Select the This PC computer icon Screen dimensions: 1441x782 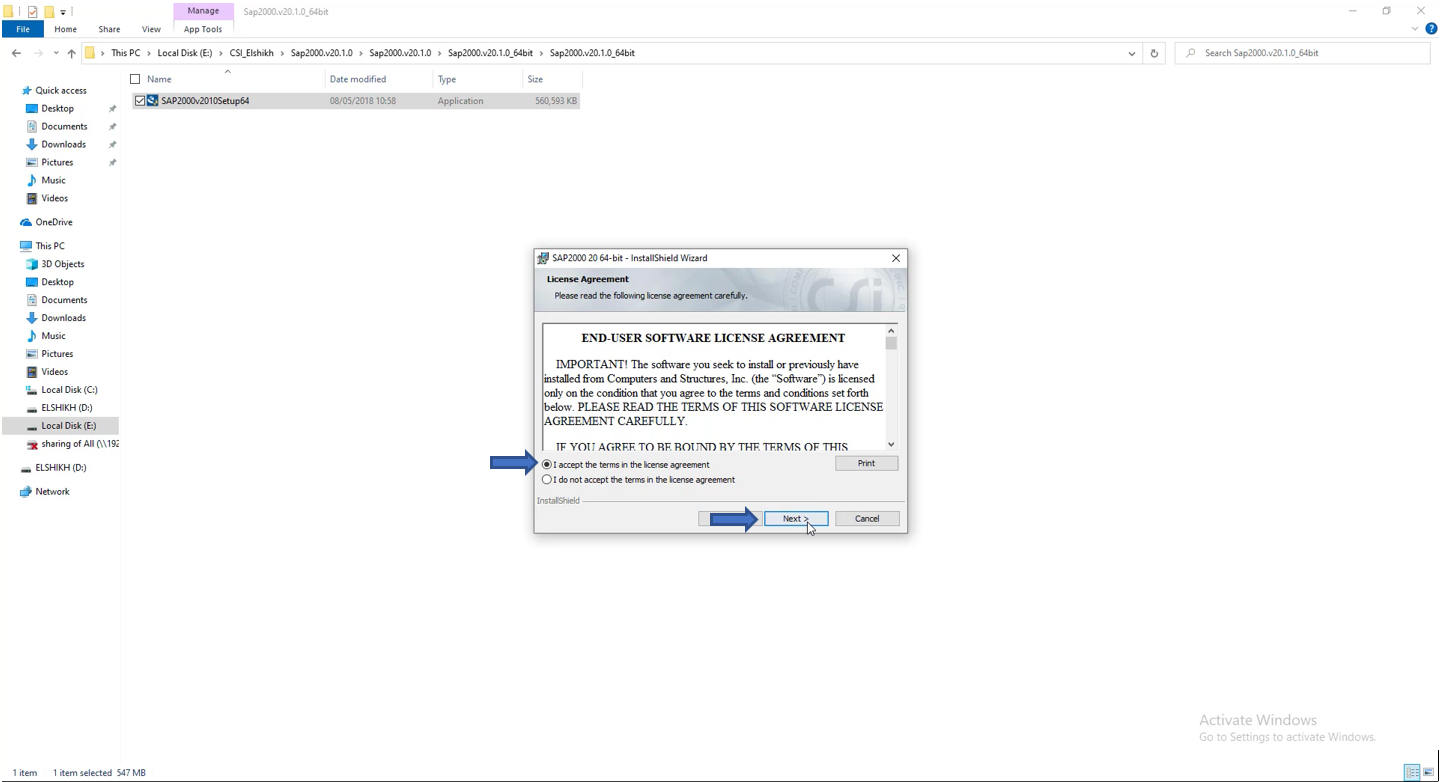(x=26, y=246)
